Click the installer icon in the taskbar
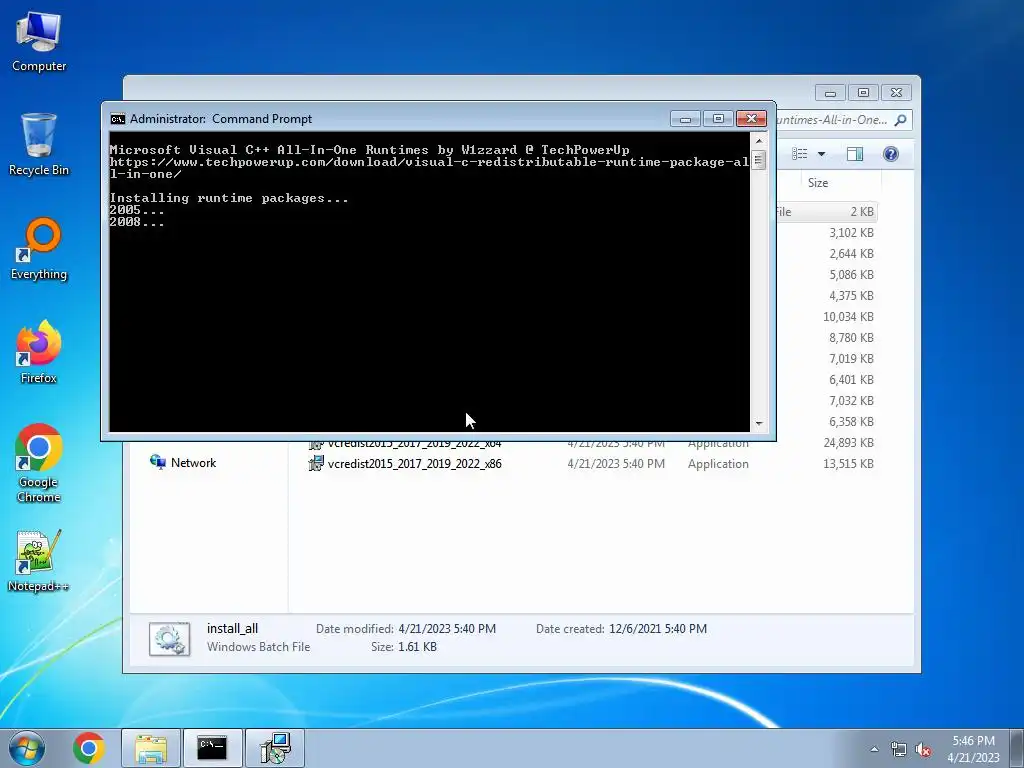 point(274,748)
